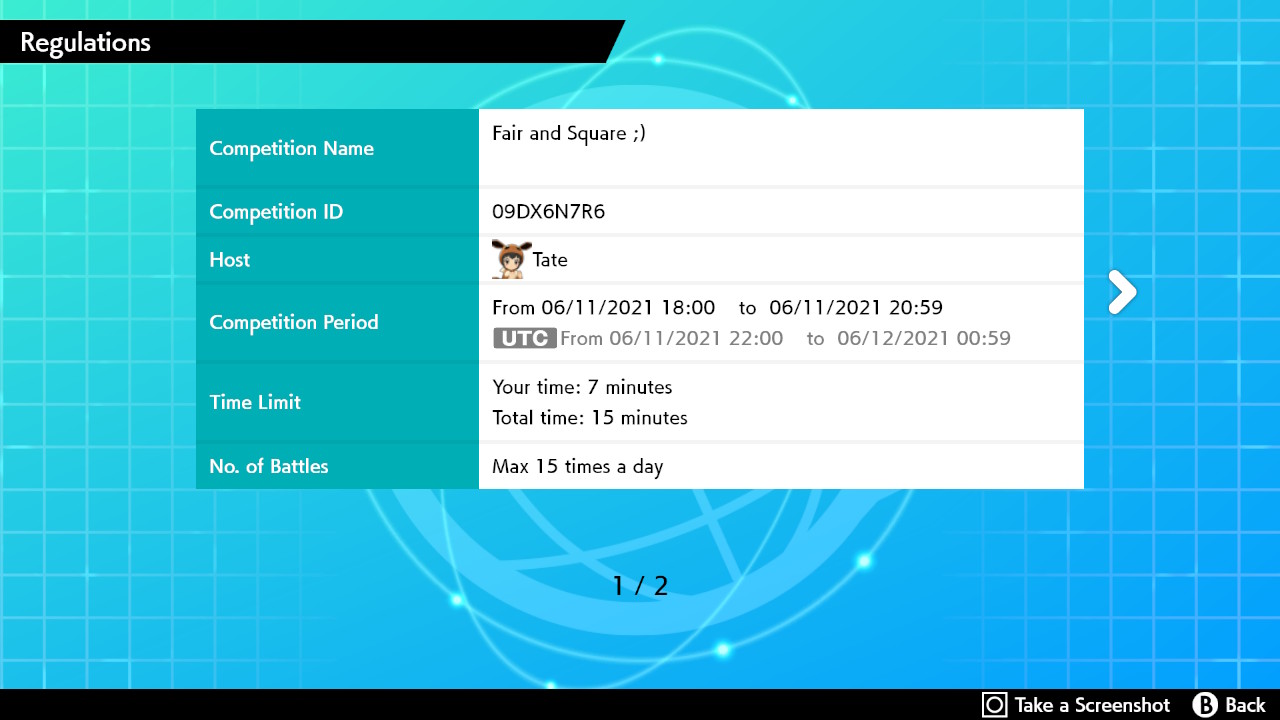Click "Your time: 7 minutes"

[582, 387]
